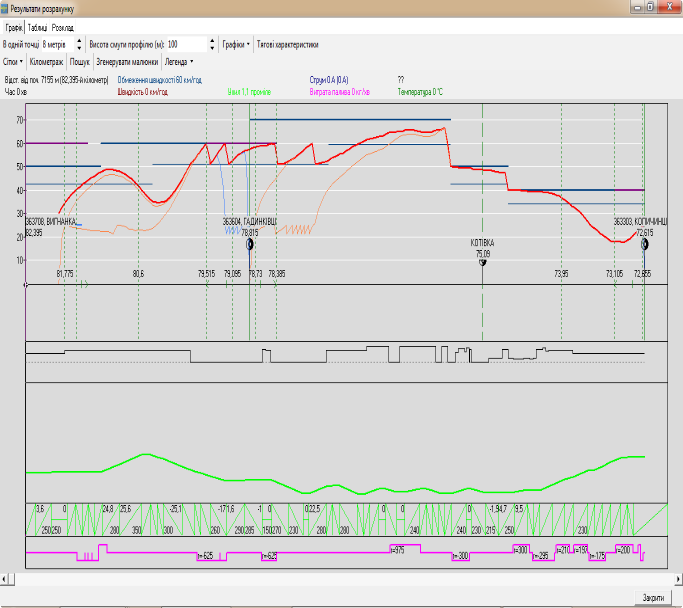Click the КОТІВКА station marker icon
The image size is (683, 608).
tap(482, 261)
